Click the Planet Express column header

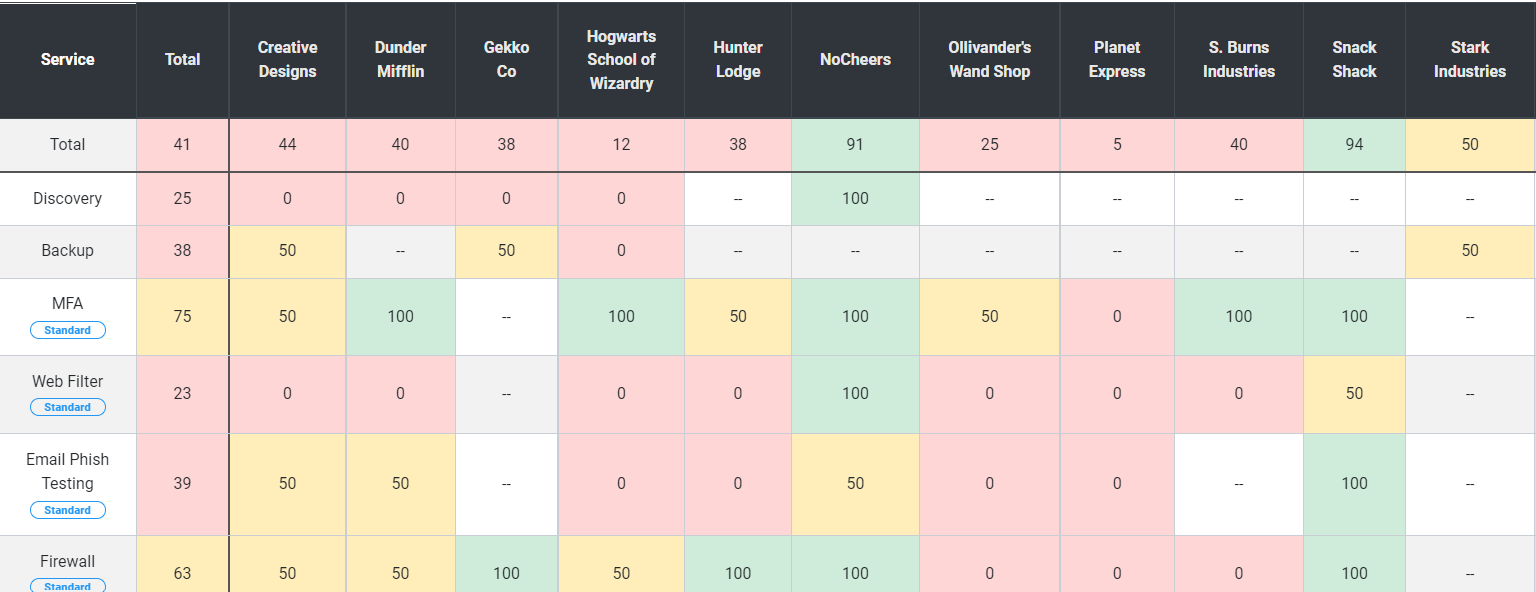pyautogui.click(x=1117, y=60)
